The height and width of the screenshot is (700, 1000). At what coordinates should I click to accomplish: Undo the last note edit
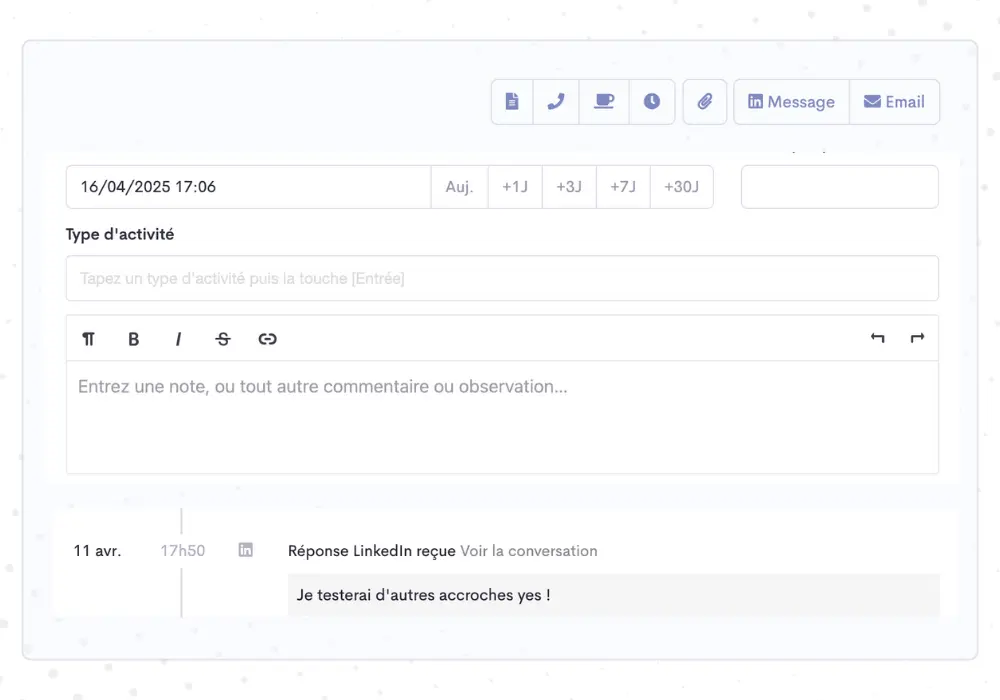[878, 338]
